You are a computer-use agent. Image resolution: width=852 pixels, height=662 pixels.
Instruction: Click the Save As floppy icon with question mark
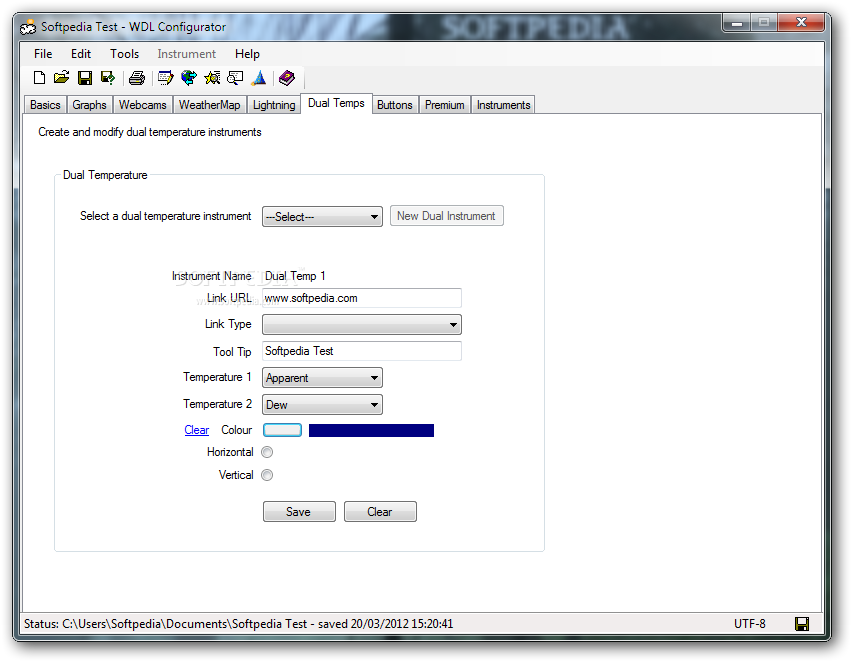click(x=108, y=78)
